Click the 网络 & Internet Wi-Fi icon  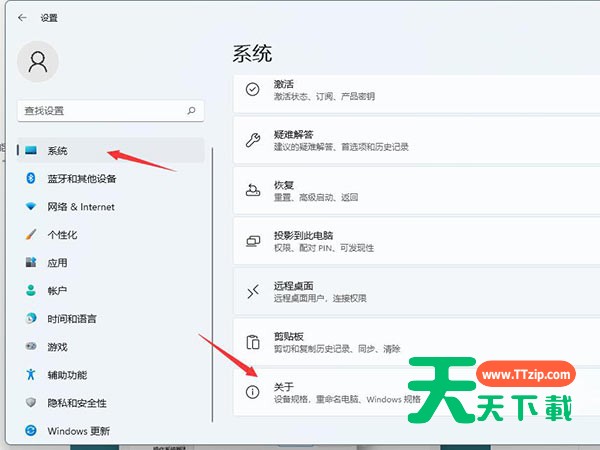[30, 206]
